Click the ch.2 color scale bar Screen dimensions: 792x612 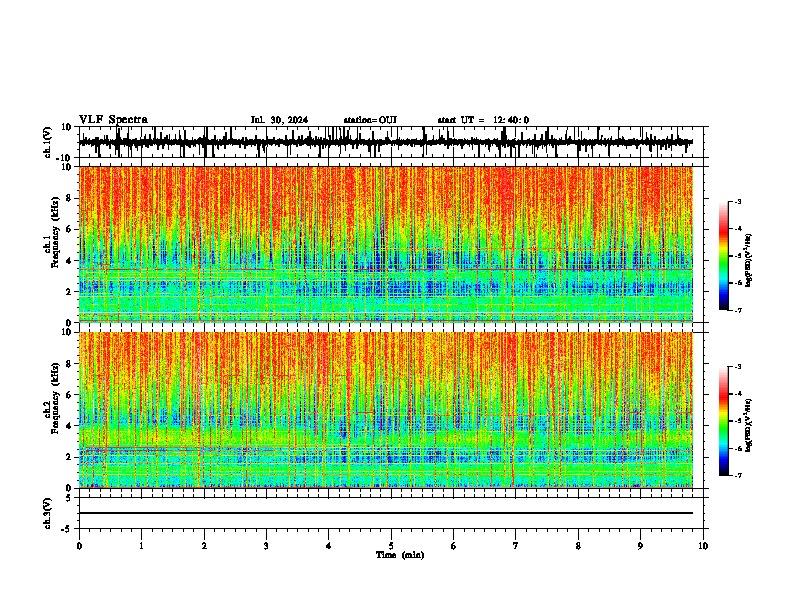click(723, 421)
